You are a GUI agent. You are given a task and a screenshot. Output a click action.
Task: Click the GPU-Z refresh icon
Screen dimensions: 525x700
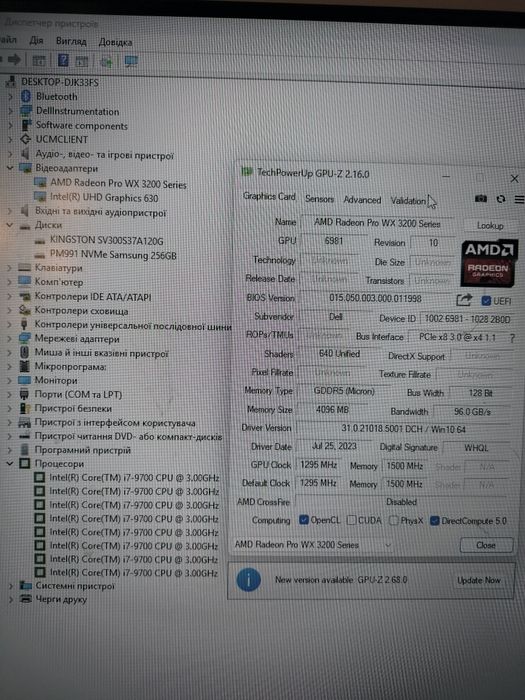[501, 199]
